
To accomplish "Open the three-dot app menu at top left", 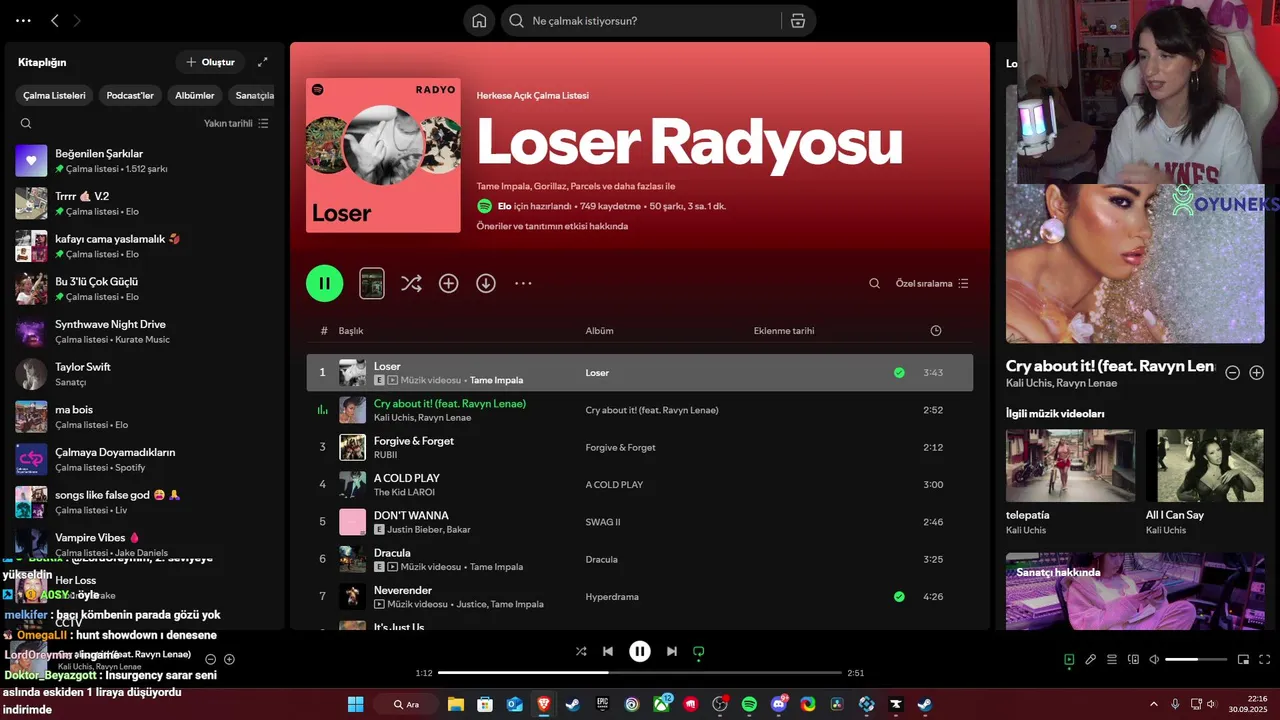I will point(23,20).
